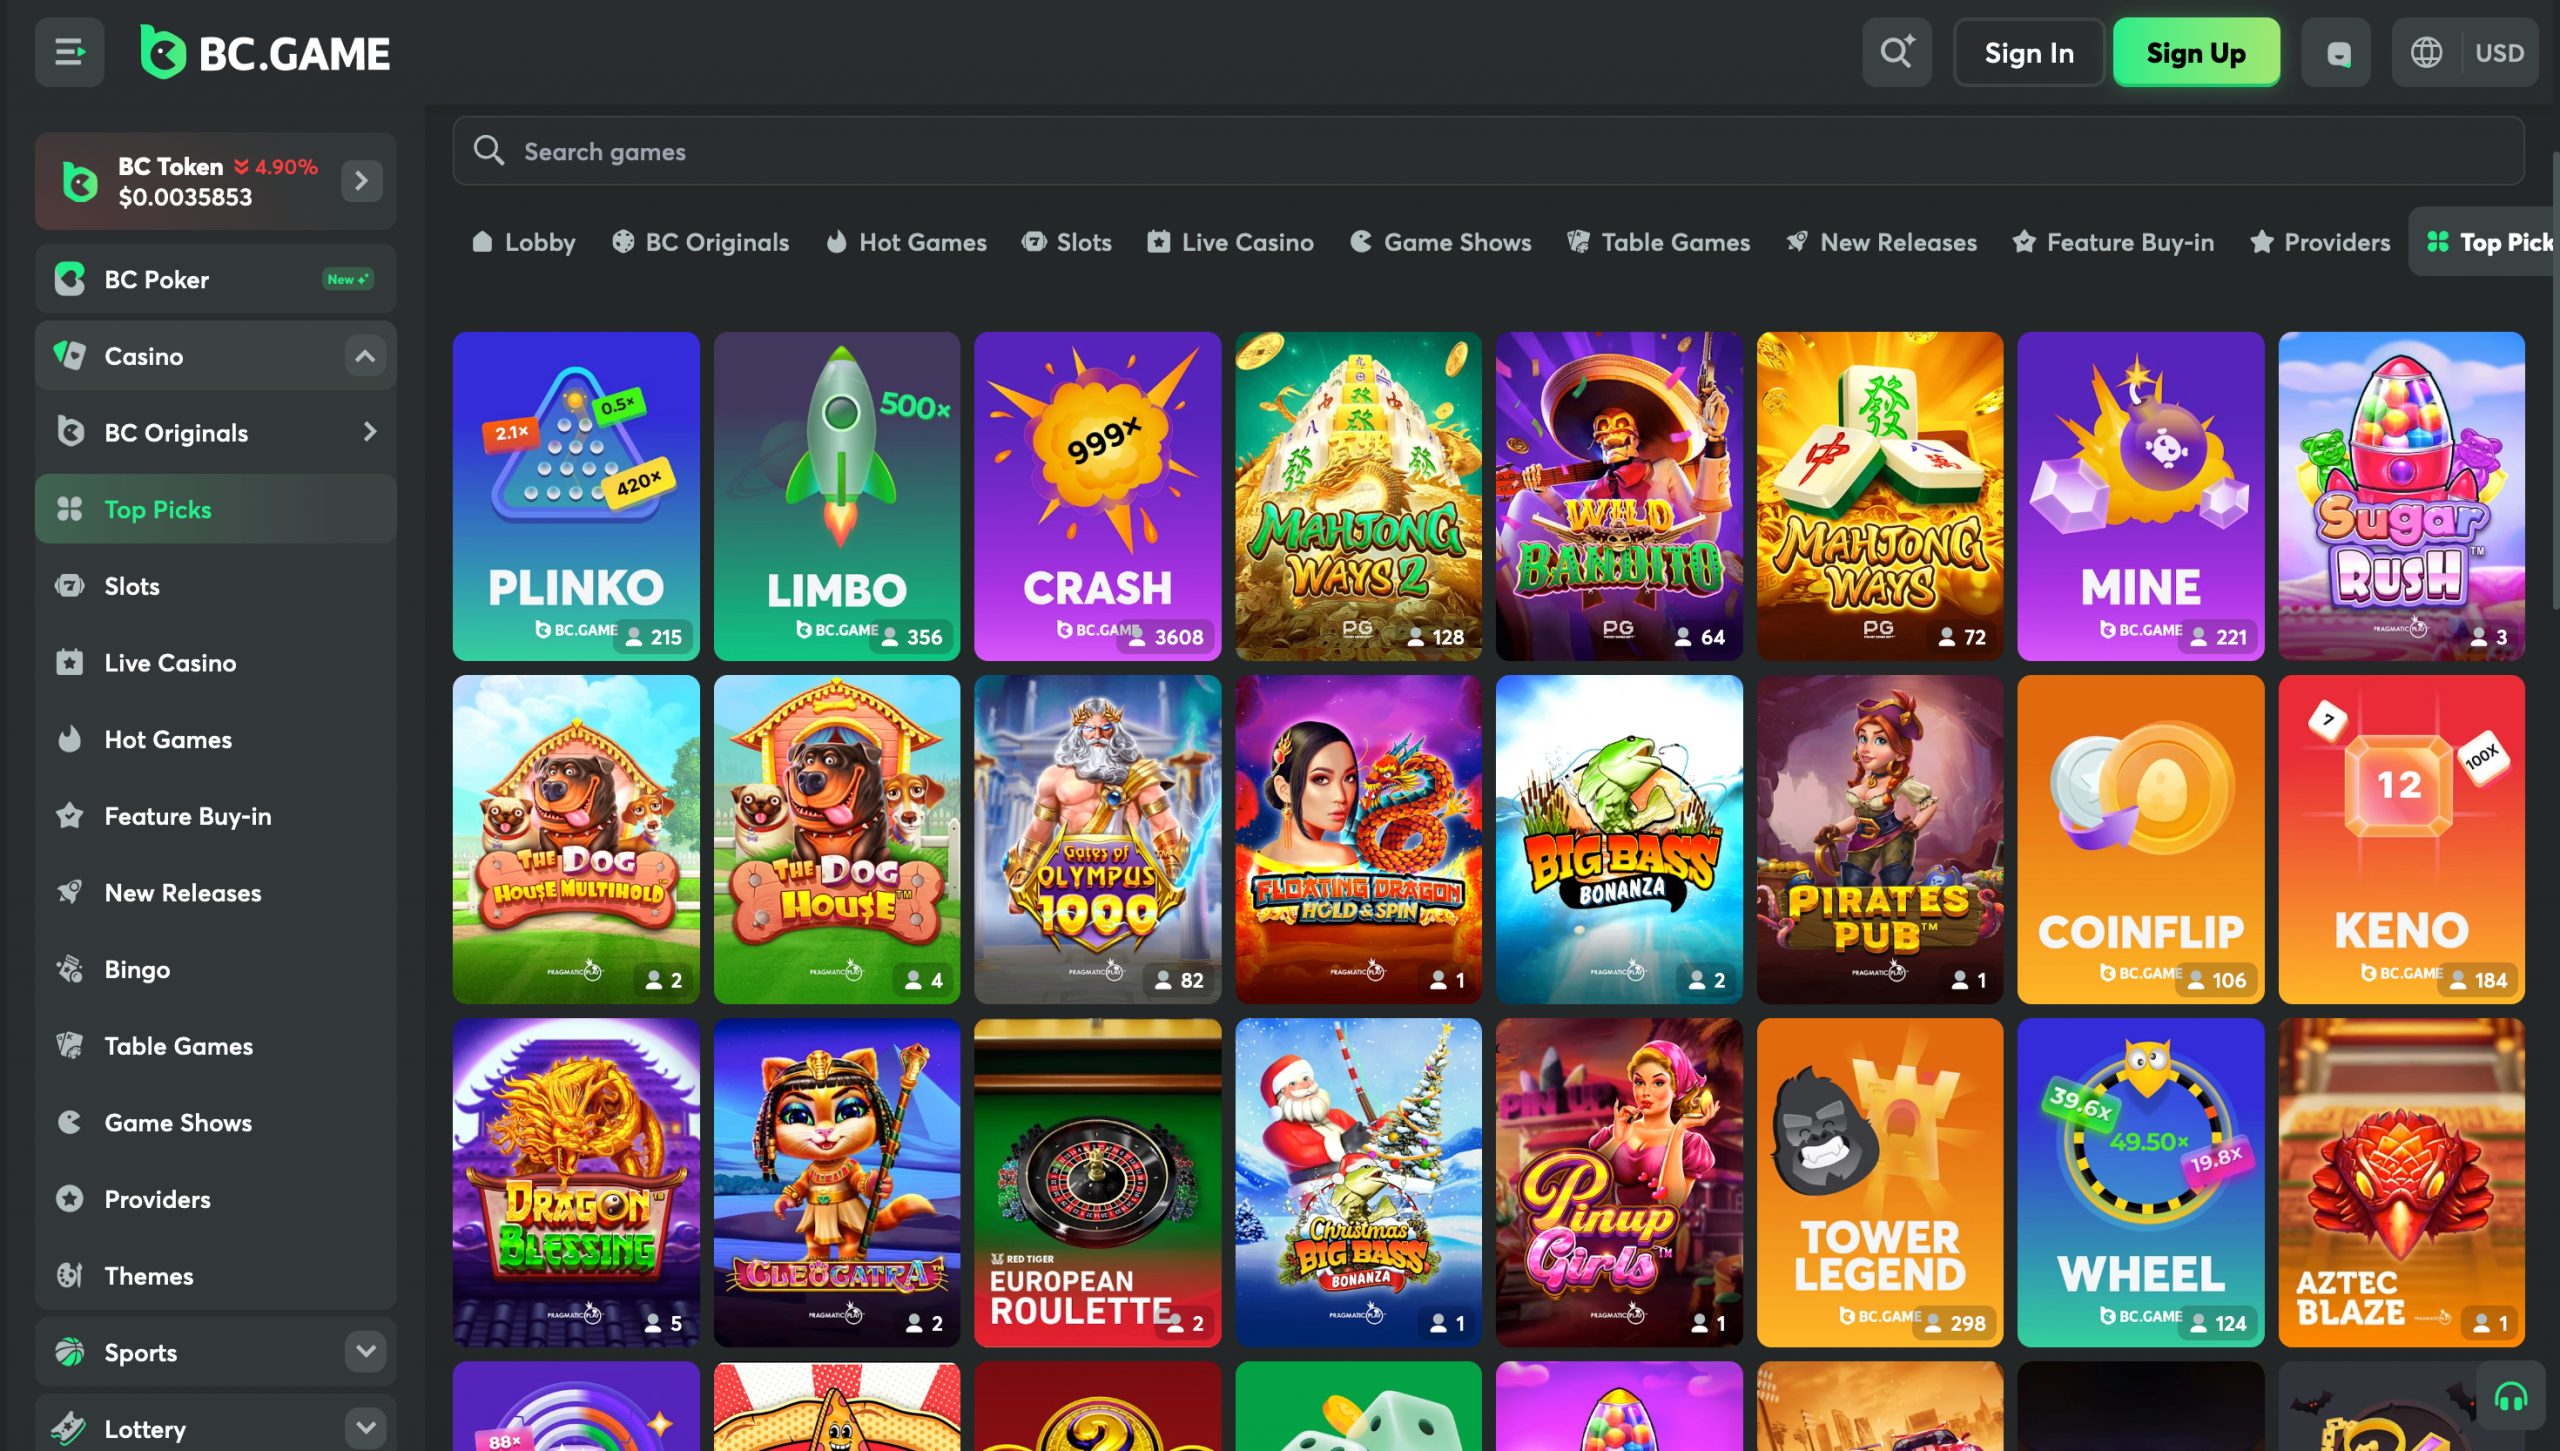
Task: Click the Sign In button
Action: (2028, 52)
